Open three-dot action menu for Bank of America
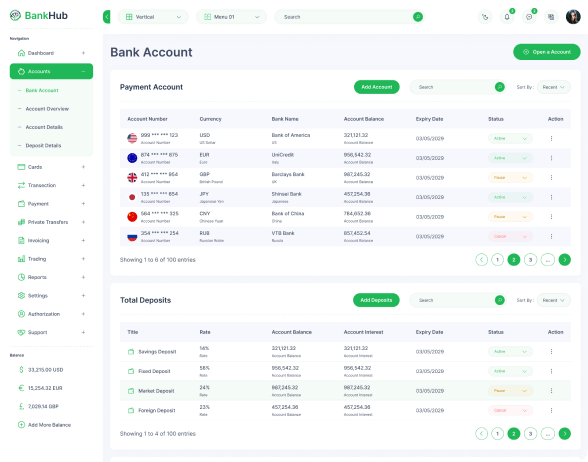Viewport: 588px width, 462px height. coord(551,138)
